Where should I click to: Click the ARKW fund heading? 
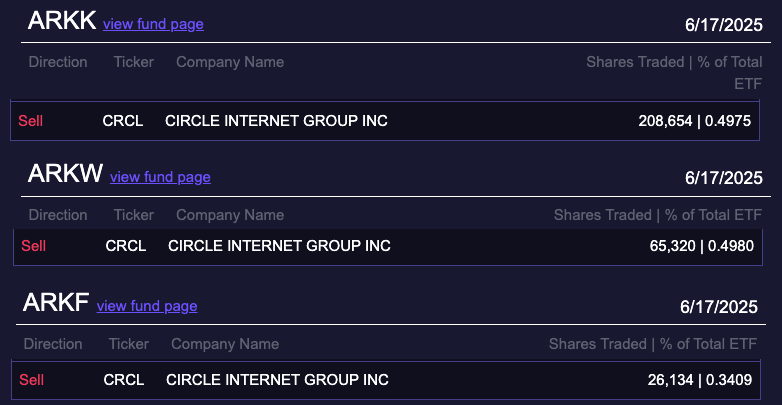pos(65,174)
